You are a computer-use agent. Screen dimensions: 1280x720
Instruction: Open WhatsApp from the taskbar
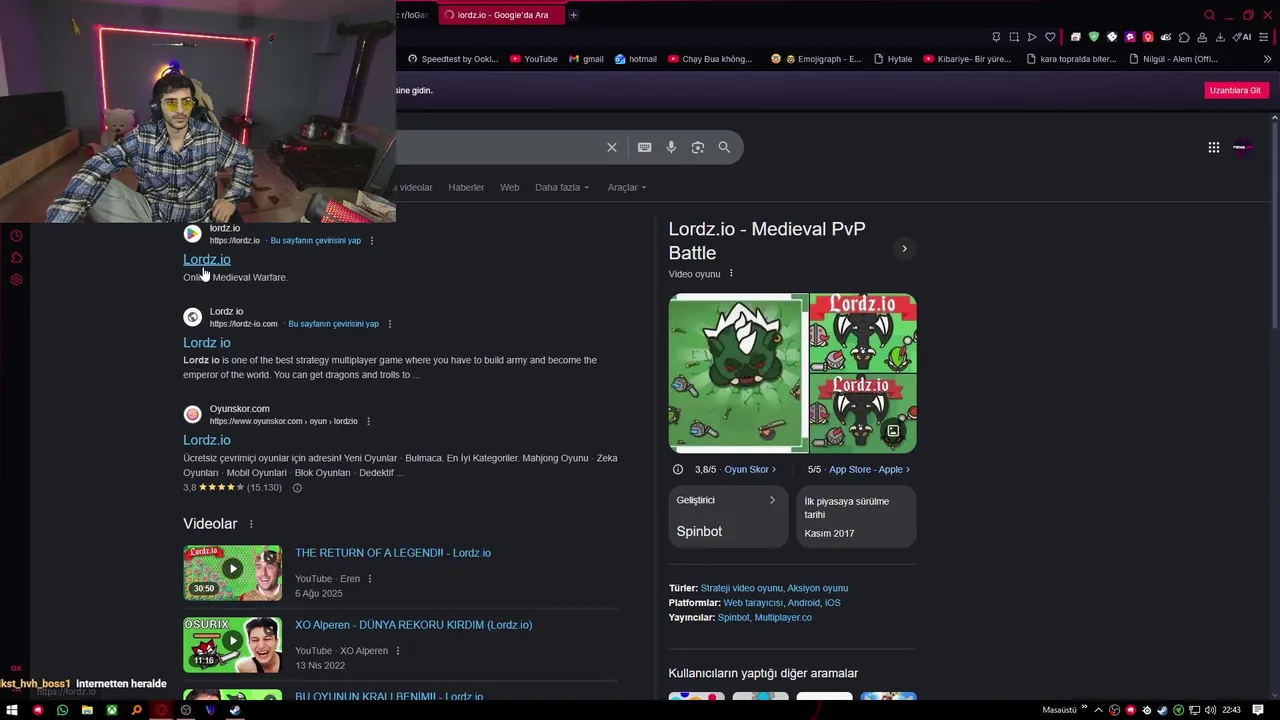tap(62, 710)
